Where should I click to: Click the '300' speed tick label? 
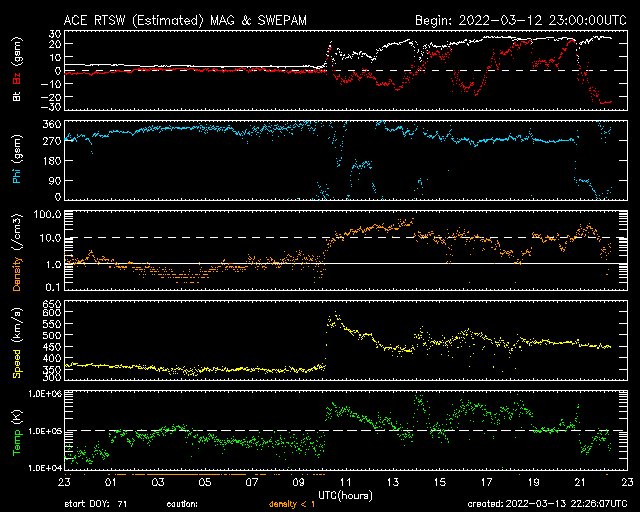point(52,377)
